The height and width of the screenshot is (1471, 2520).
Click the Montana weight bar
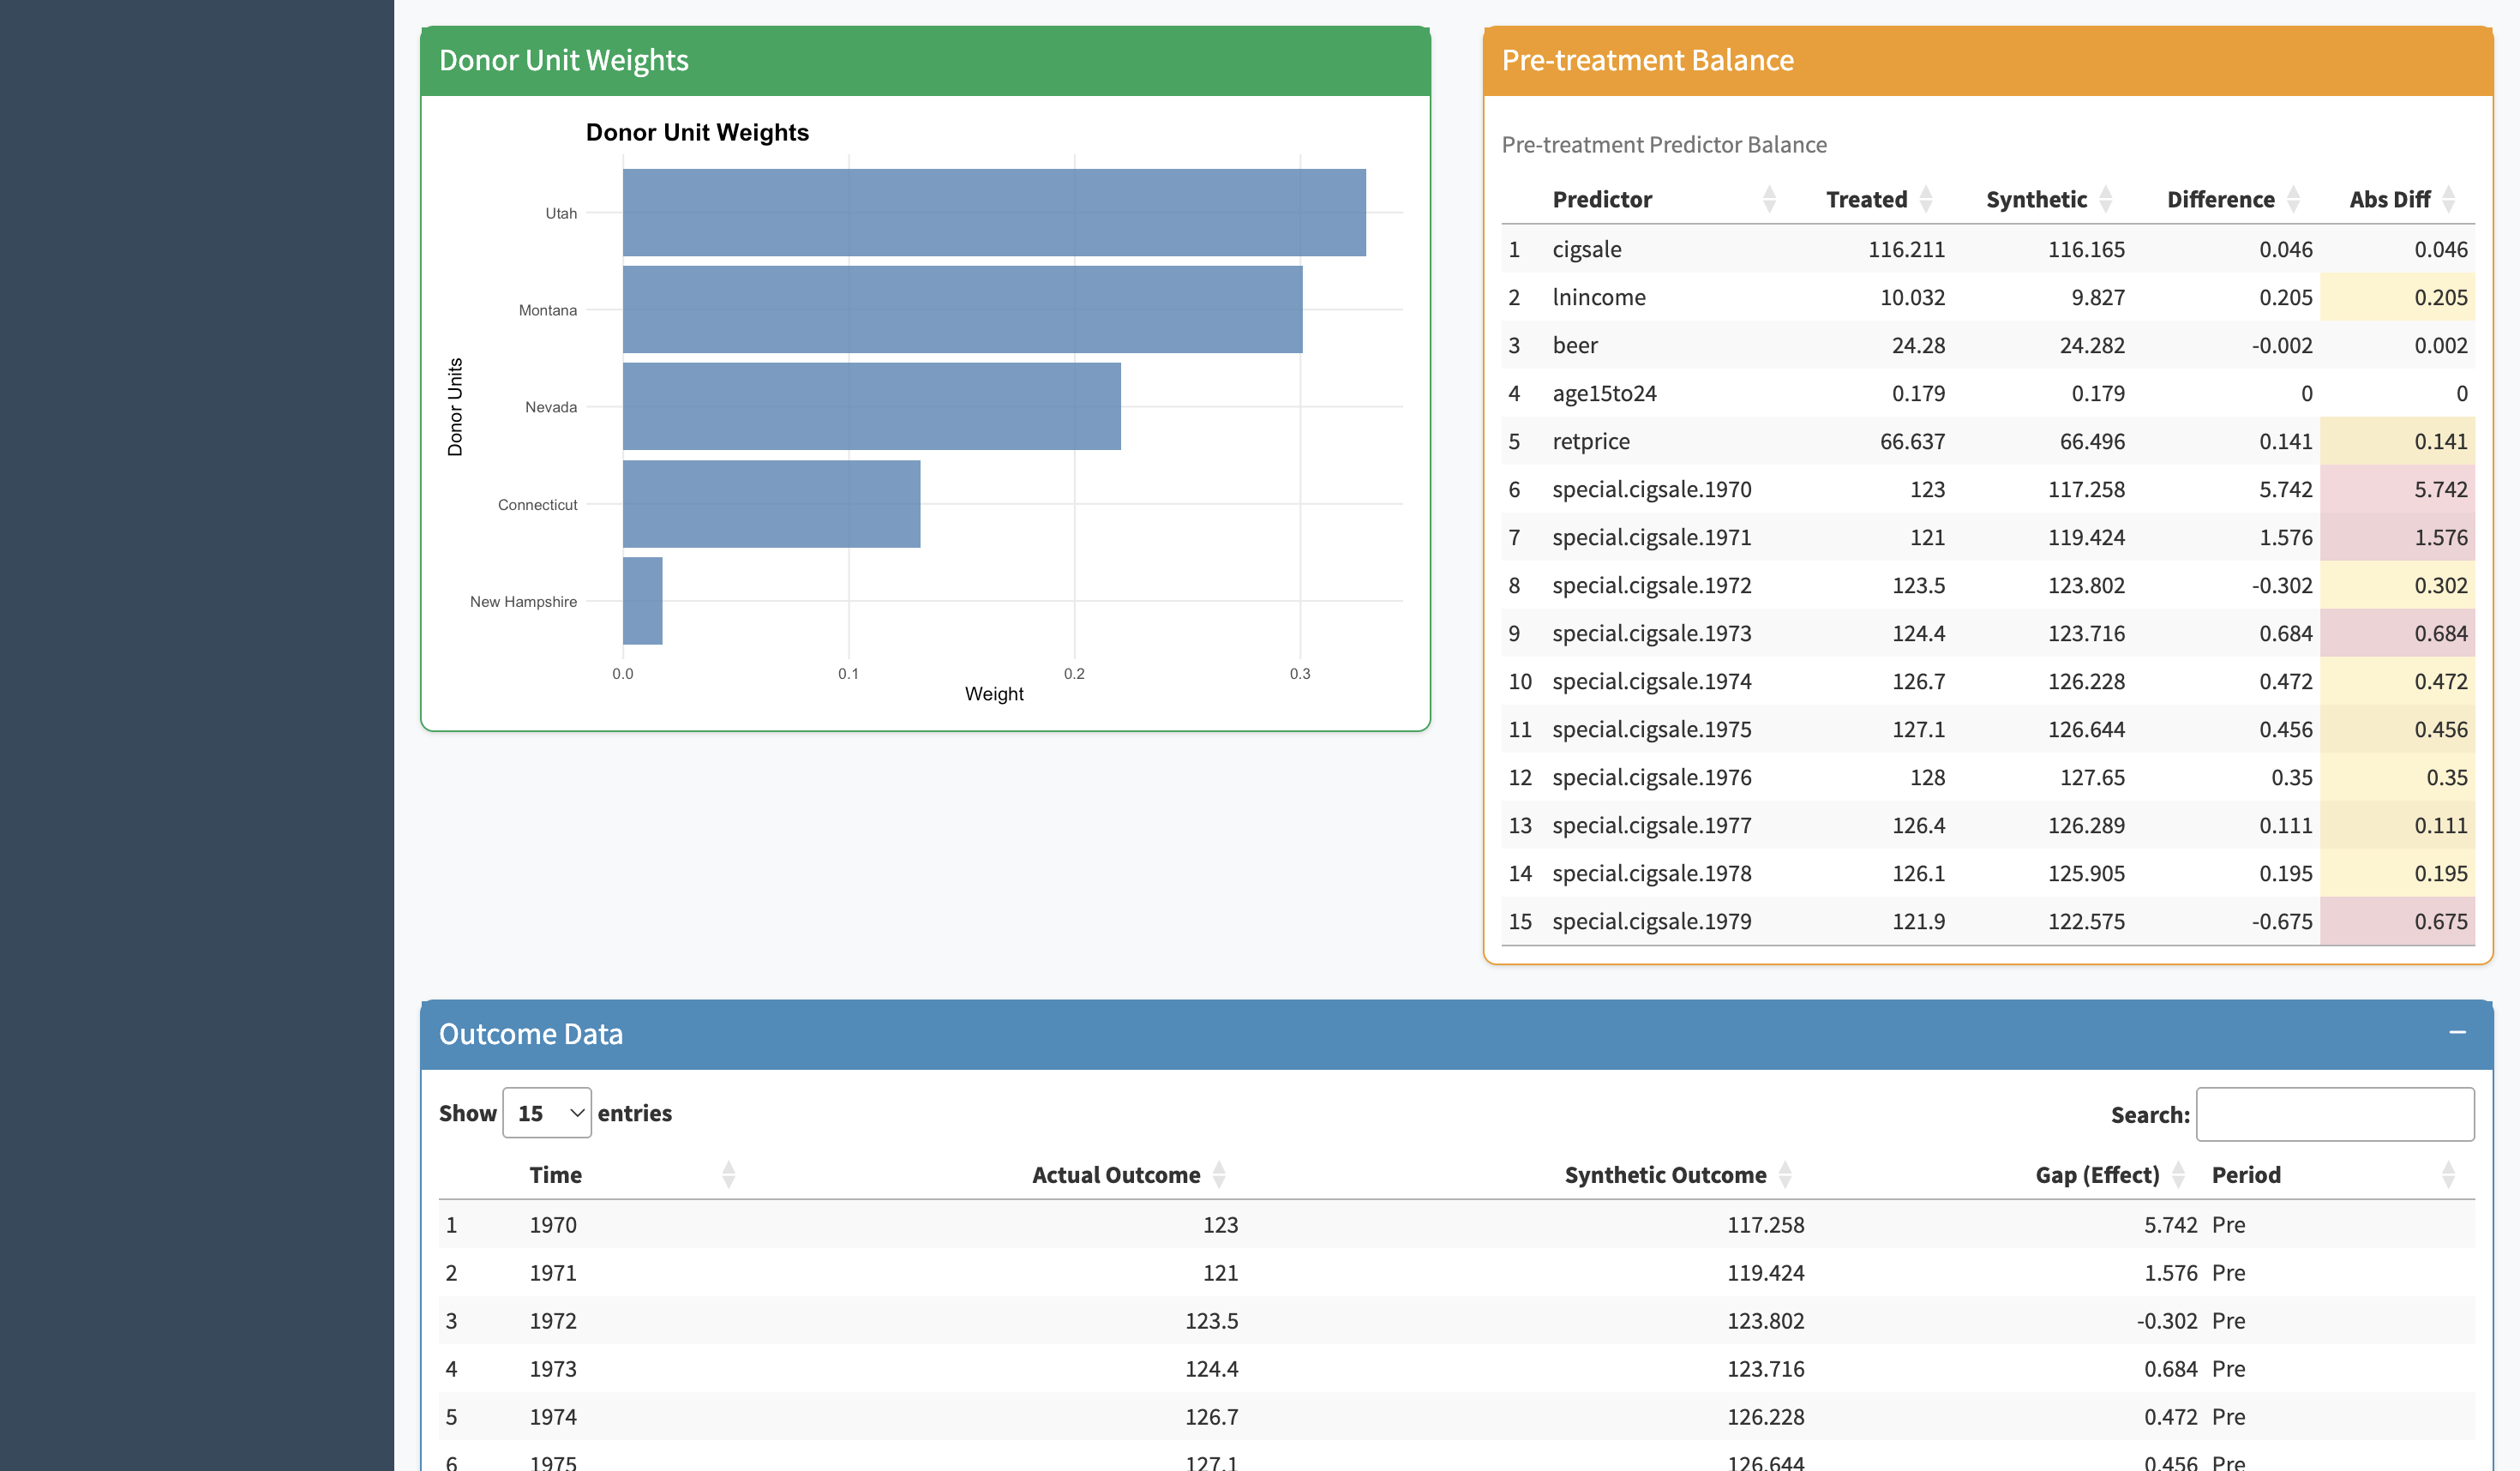(962, 309)
